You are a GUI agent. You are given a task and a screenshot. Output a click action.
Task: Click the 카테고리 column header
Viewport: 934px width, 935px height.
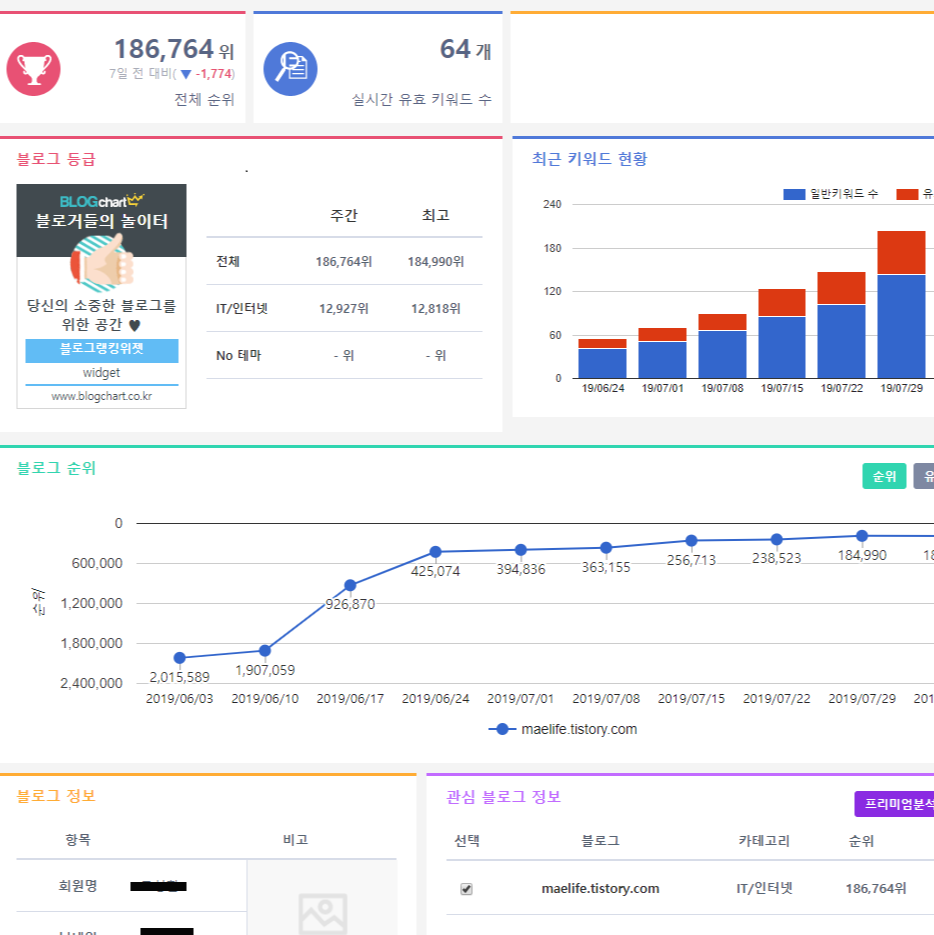(x=764, y=841)
